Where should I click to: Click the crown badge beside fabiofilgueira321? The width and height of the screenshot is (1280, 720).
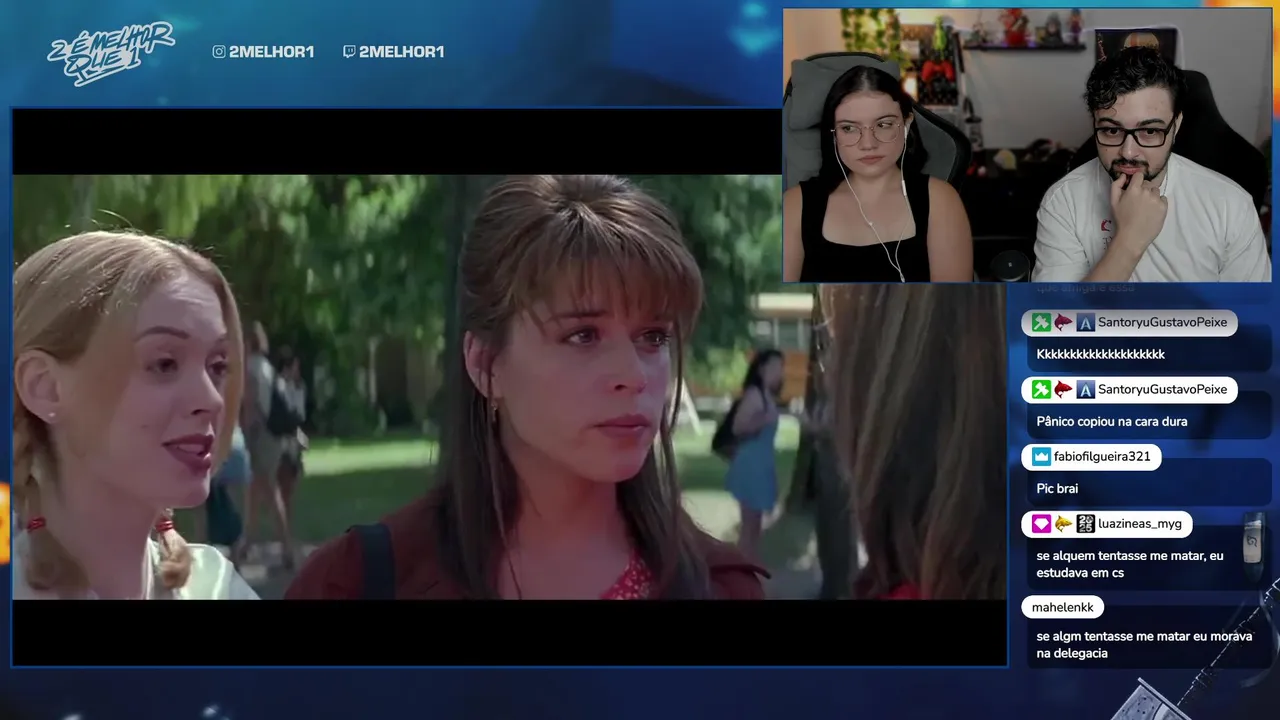coord(1041,456)
